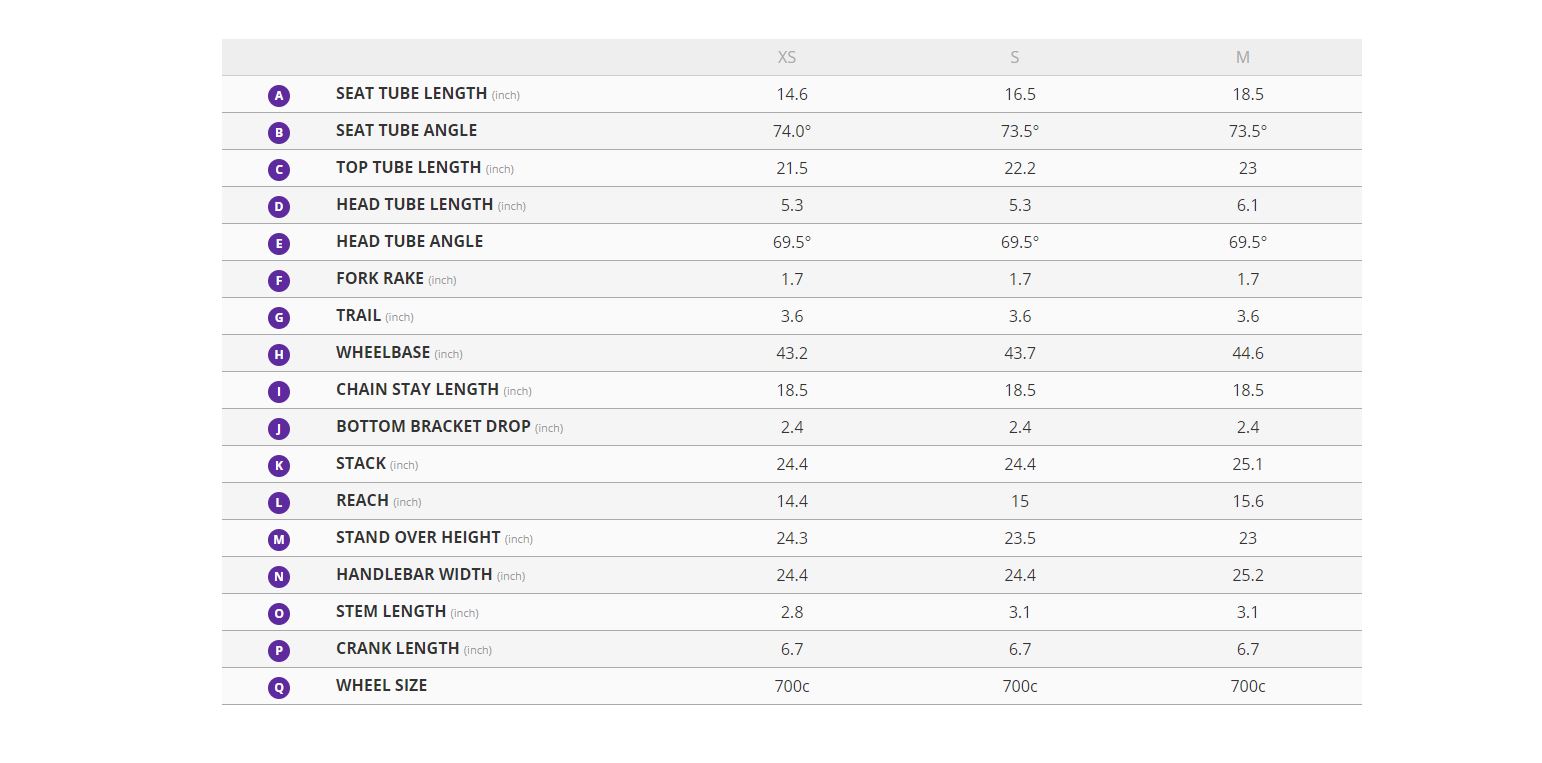
Task: Select the M size column header
Action: [1243, 57]
